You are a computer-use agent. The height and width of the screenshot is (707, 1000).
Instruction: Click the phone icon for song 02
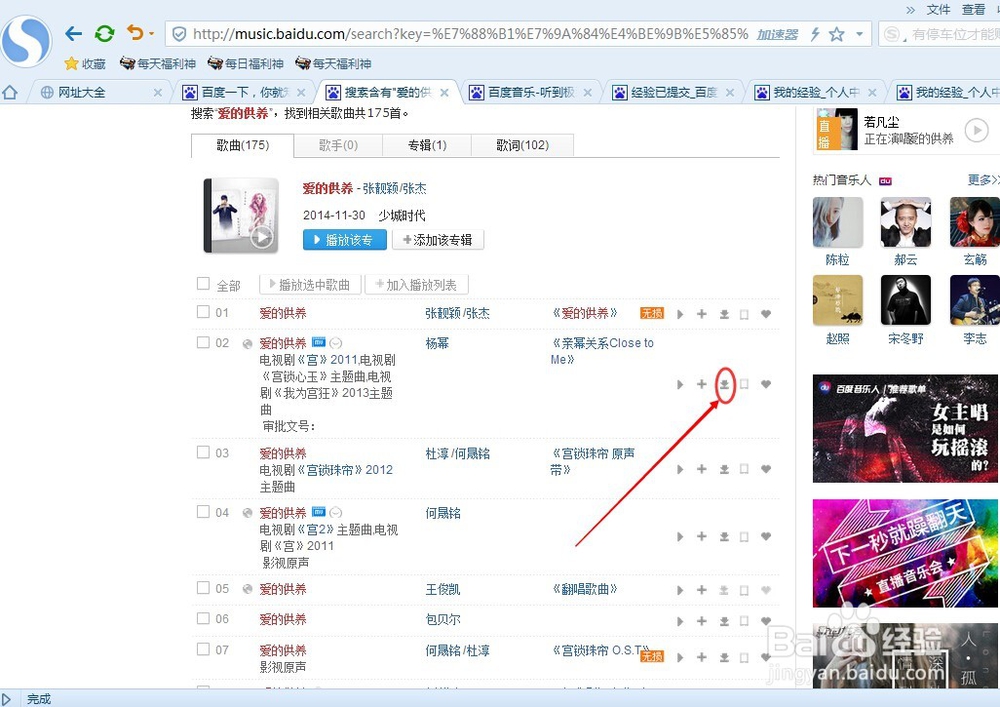744,384
